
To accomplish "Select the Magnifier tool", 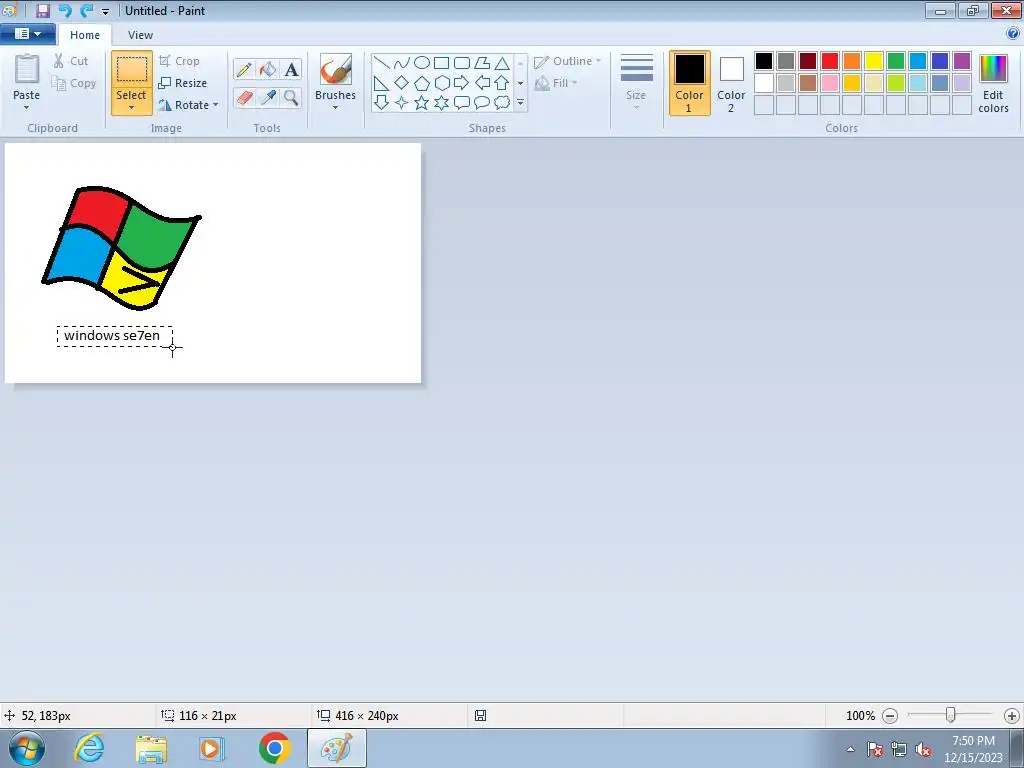I will click(x=291, y=98).
